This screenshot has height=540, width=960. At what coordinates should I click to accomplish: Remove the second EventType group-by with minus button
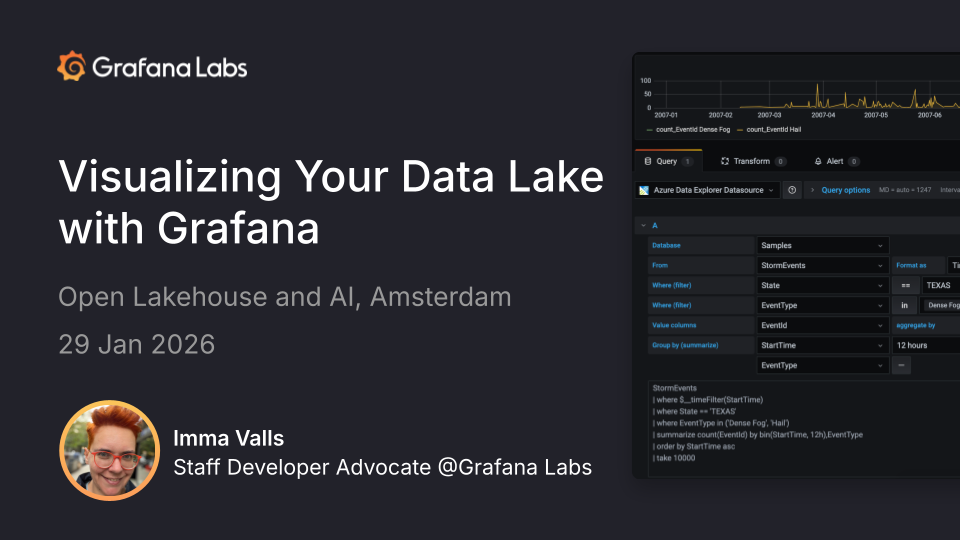click(x=902, y=366)
